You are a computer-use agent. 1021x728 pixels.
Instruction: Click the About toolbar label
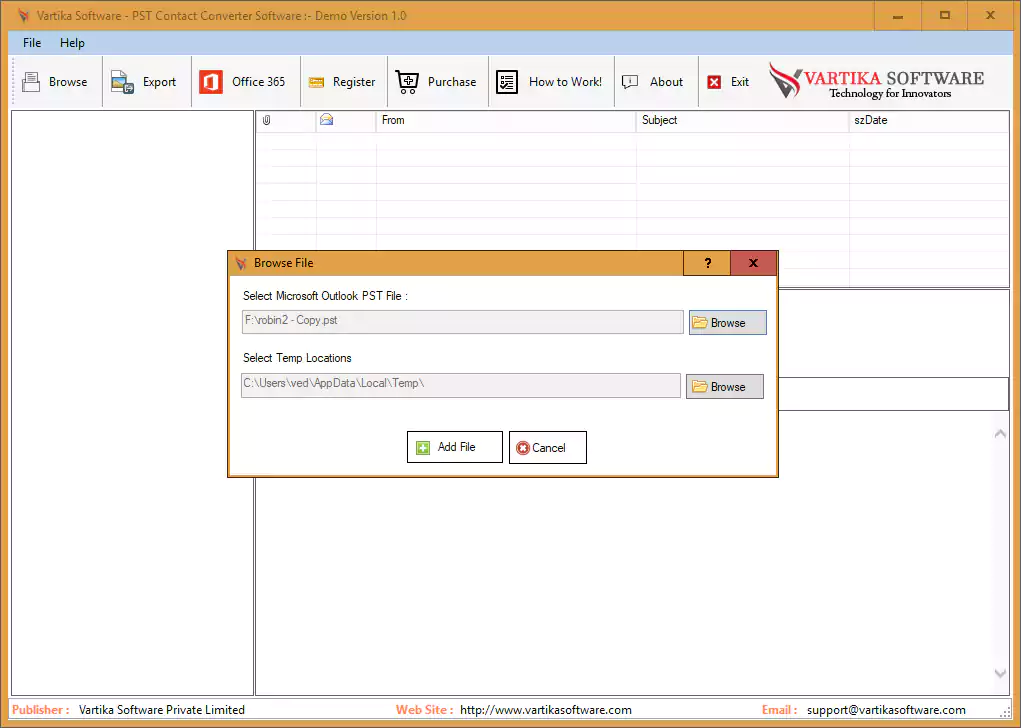click(667, 82)
